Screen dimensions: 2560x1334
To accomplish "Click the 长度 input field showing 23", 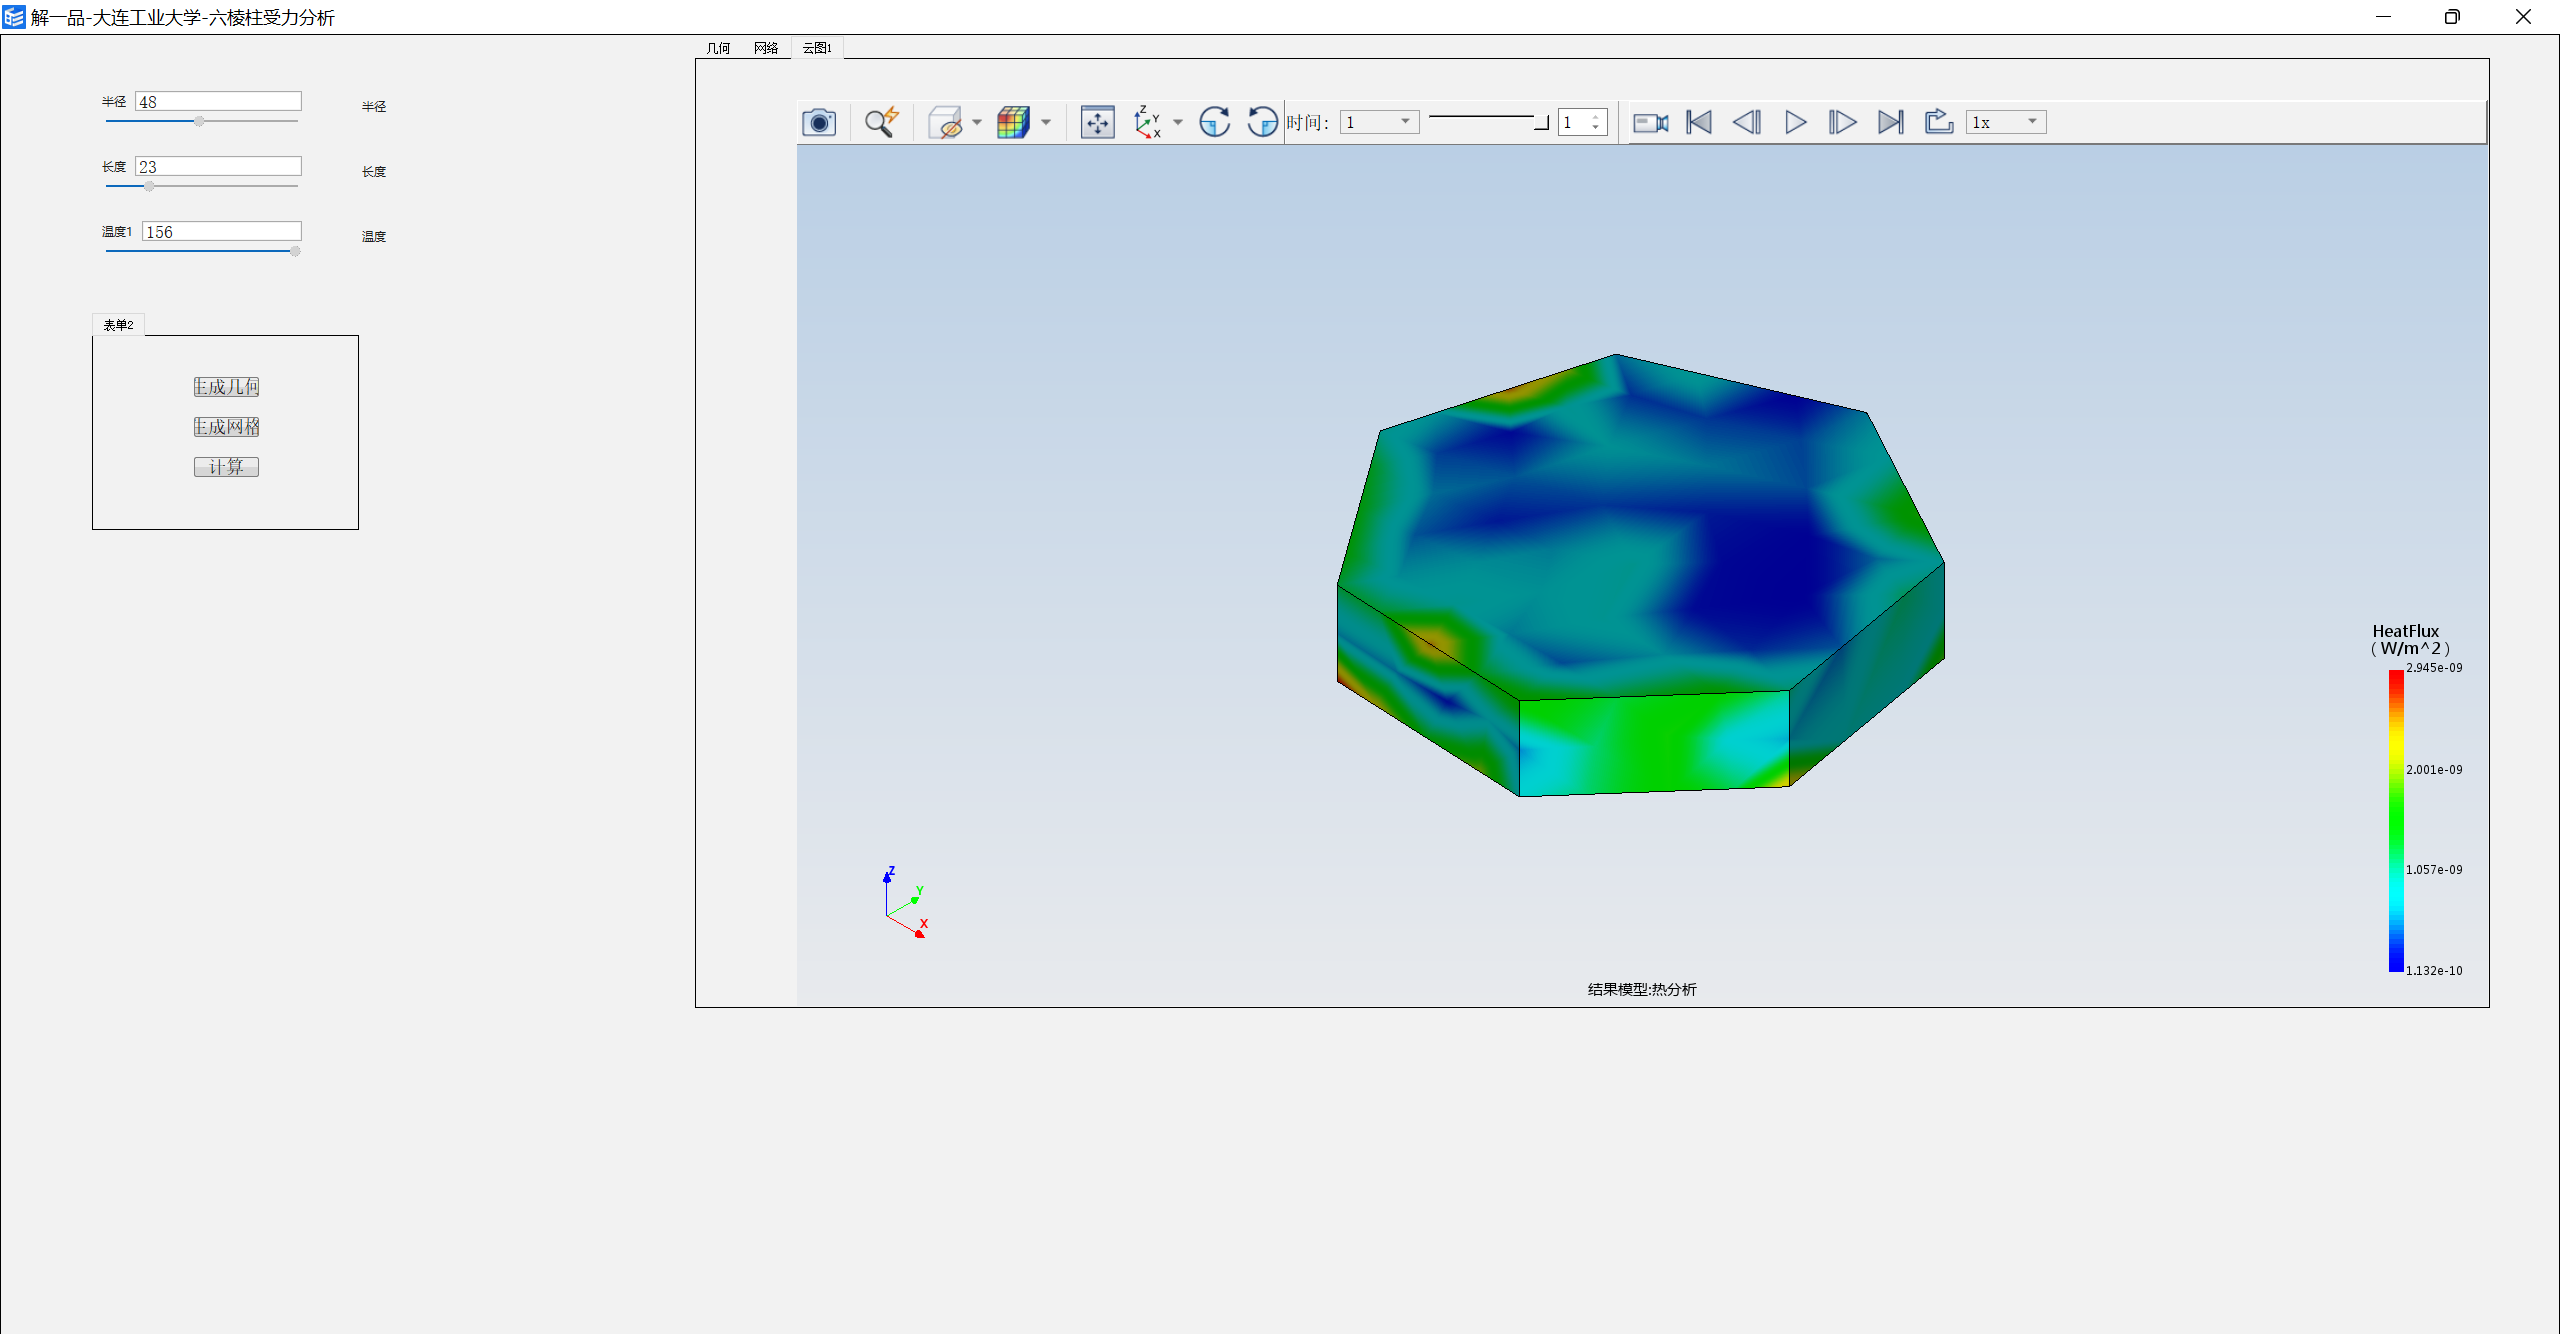I will tap(218, 167).
